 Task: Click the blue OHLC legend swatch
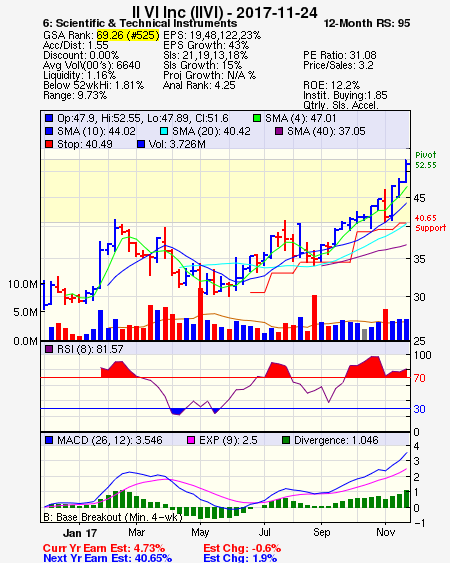[49, 118]
